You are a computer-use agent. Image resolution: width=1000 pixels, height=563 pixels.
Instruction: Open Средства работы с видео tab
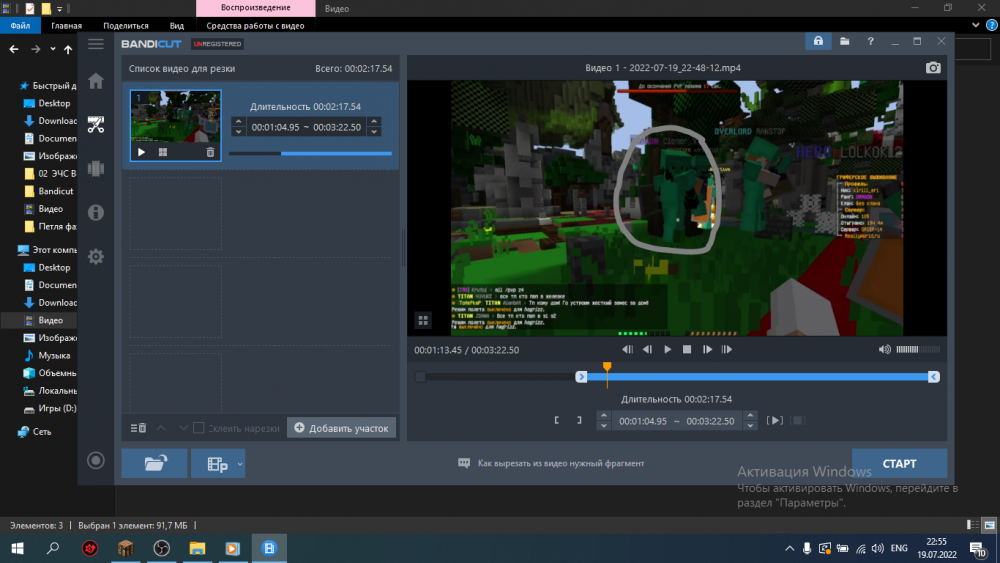255,26
